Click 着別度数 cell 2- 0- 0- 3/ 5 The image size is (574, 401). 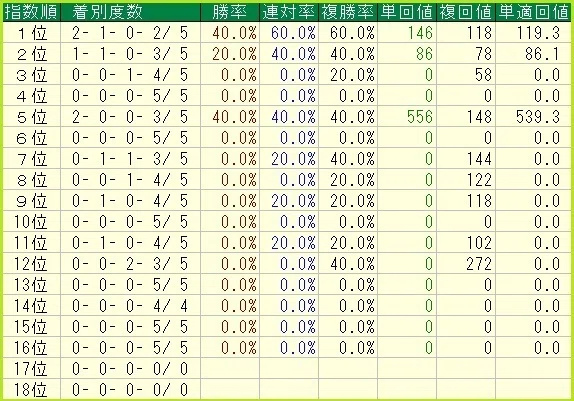coord(130,117)
